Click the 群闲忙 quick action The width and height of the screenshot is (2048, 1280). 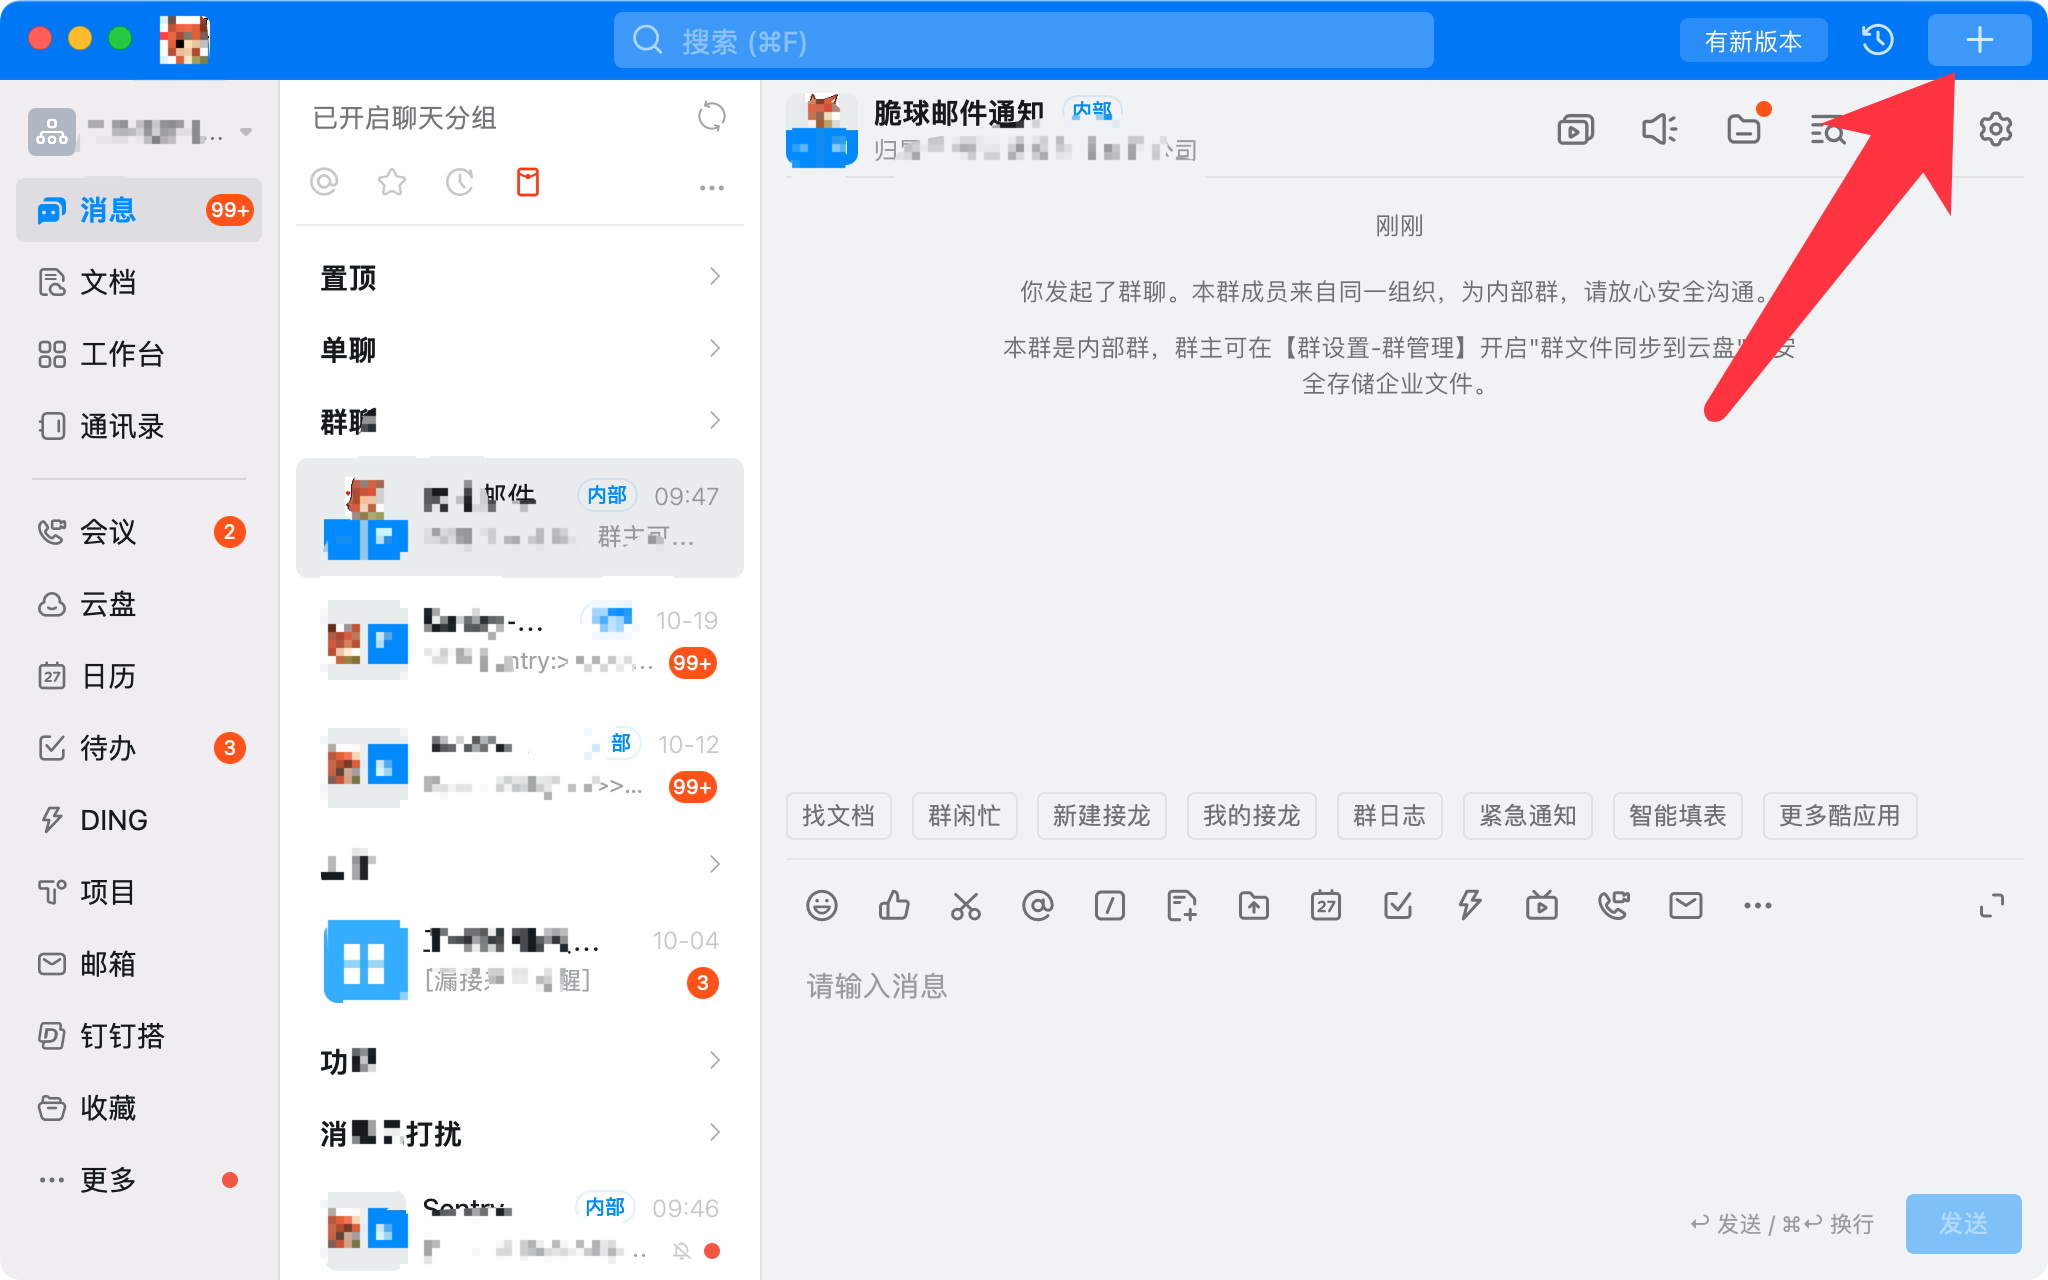click(x=964, y=816)
